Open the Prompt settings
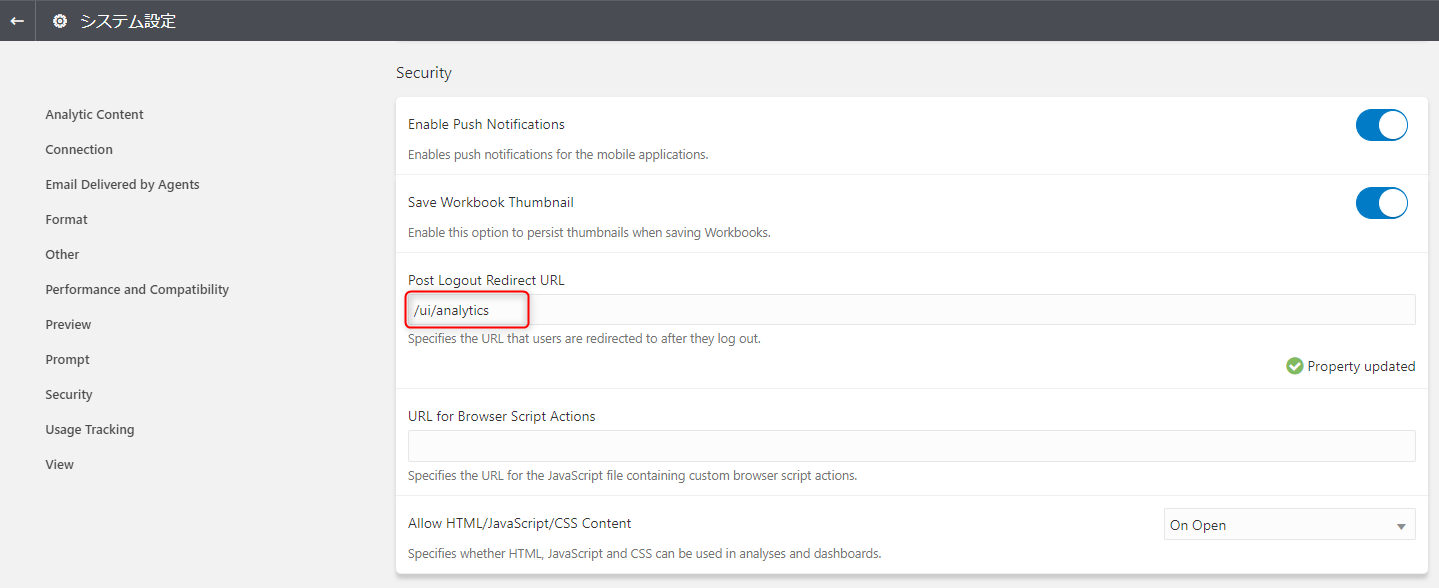 67,360
